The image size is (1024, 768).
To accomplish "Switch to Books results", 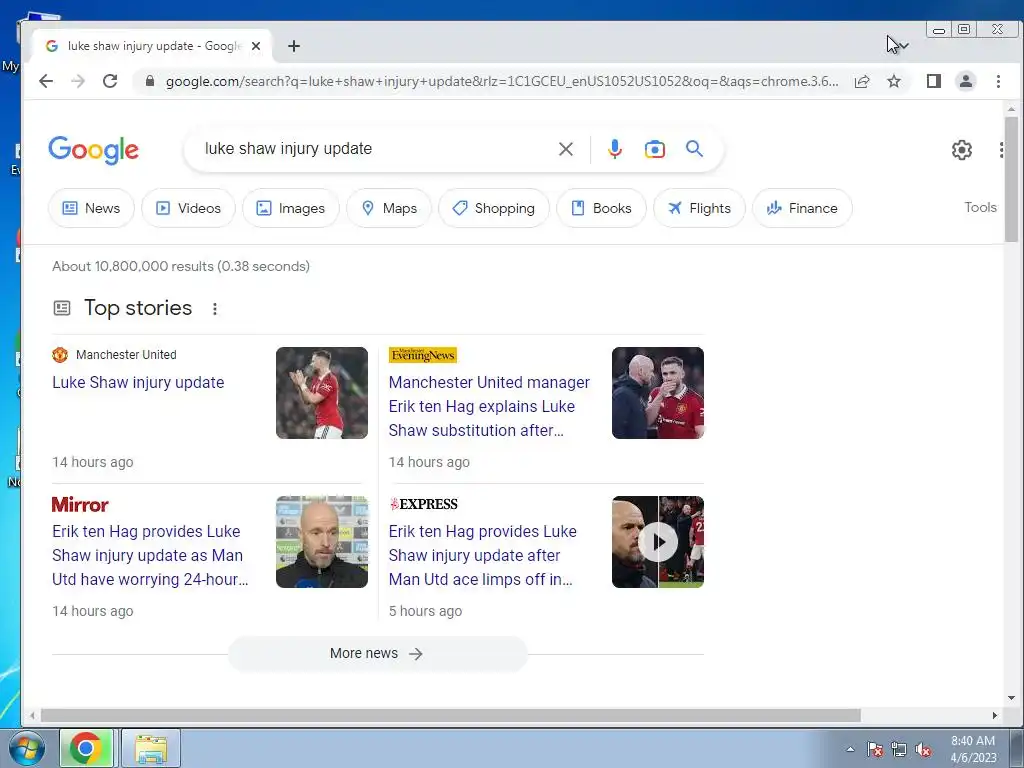I will [601, 208].
